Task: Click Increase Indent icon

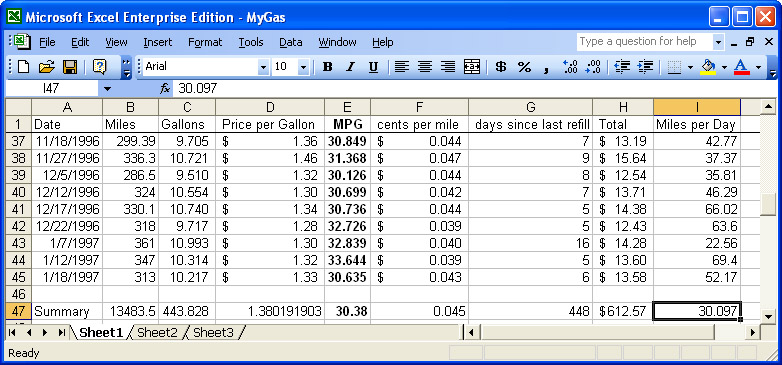Action: click(x=645, y=67)
